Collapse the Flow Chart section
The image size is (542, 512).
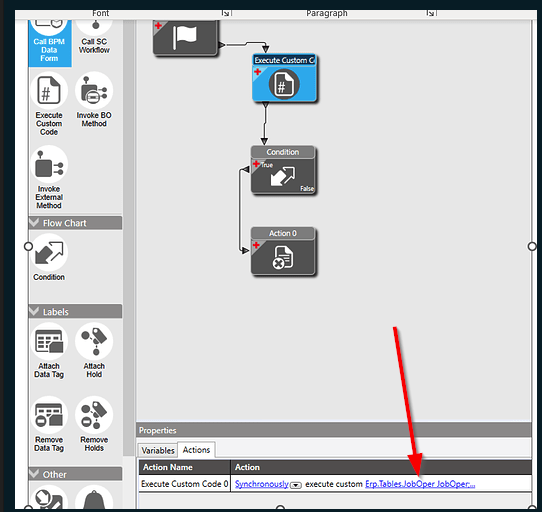pyautogui.click(x=34, y=222)
